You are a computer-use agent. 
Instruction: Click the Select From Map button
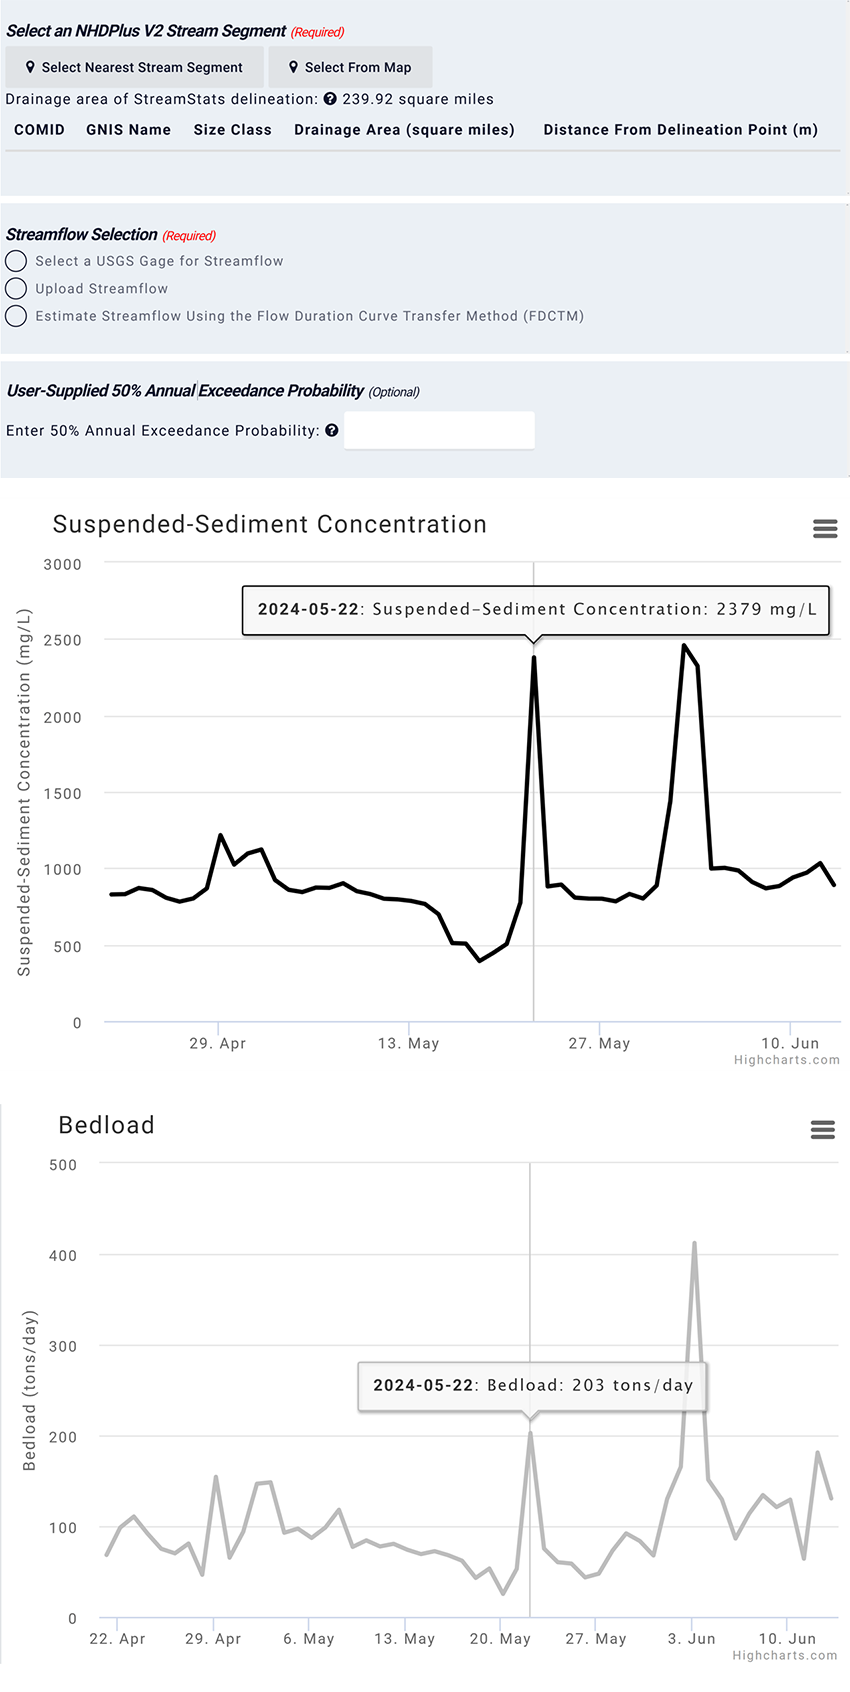(350, 67)
